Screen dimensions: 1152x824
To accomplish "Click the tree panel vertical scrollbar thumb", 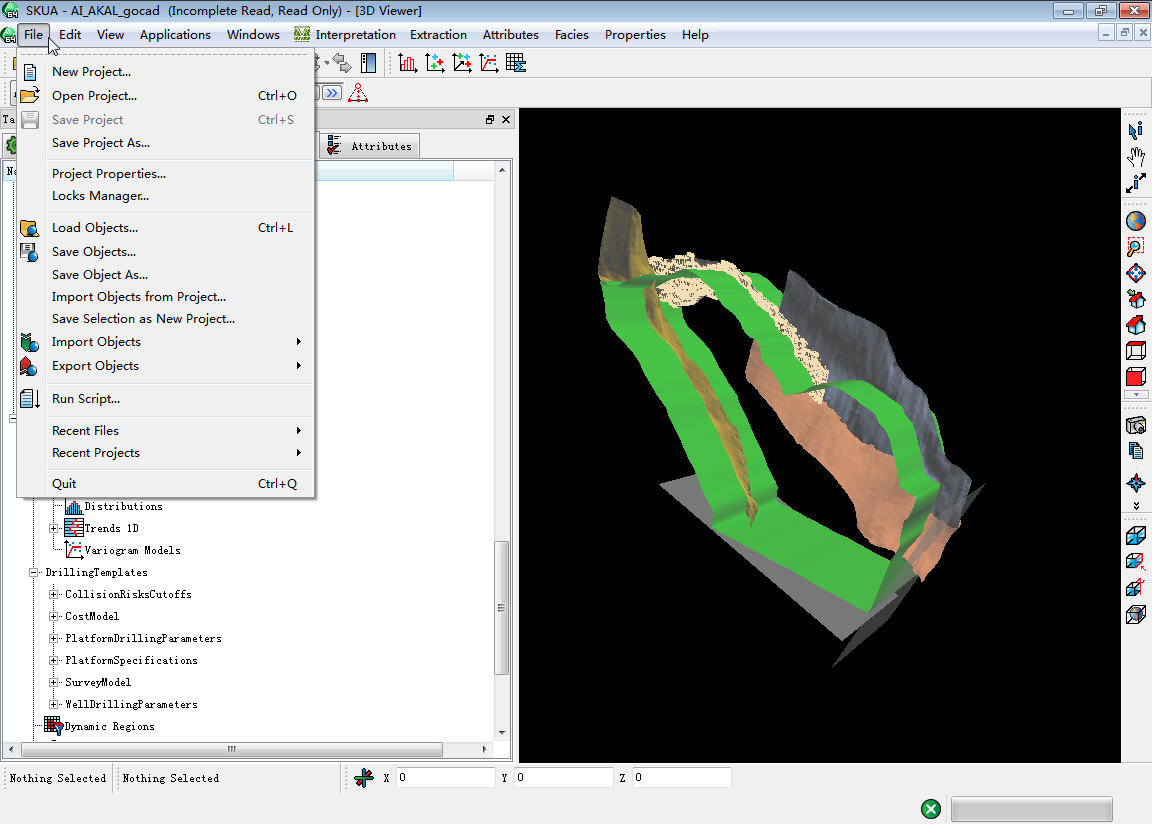I will coord(502,607).
